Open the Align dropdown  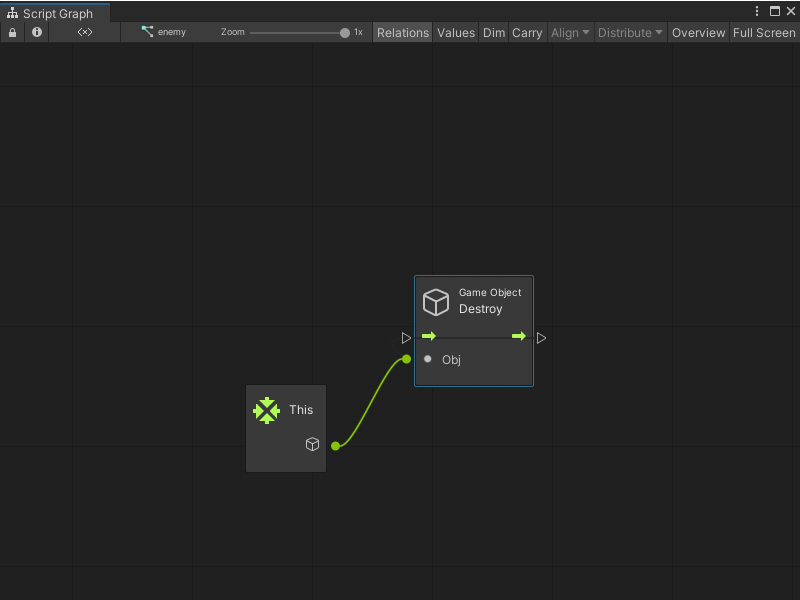(x=570, y=32)
